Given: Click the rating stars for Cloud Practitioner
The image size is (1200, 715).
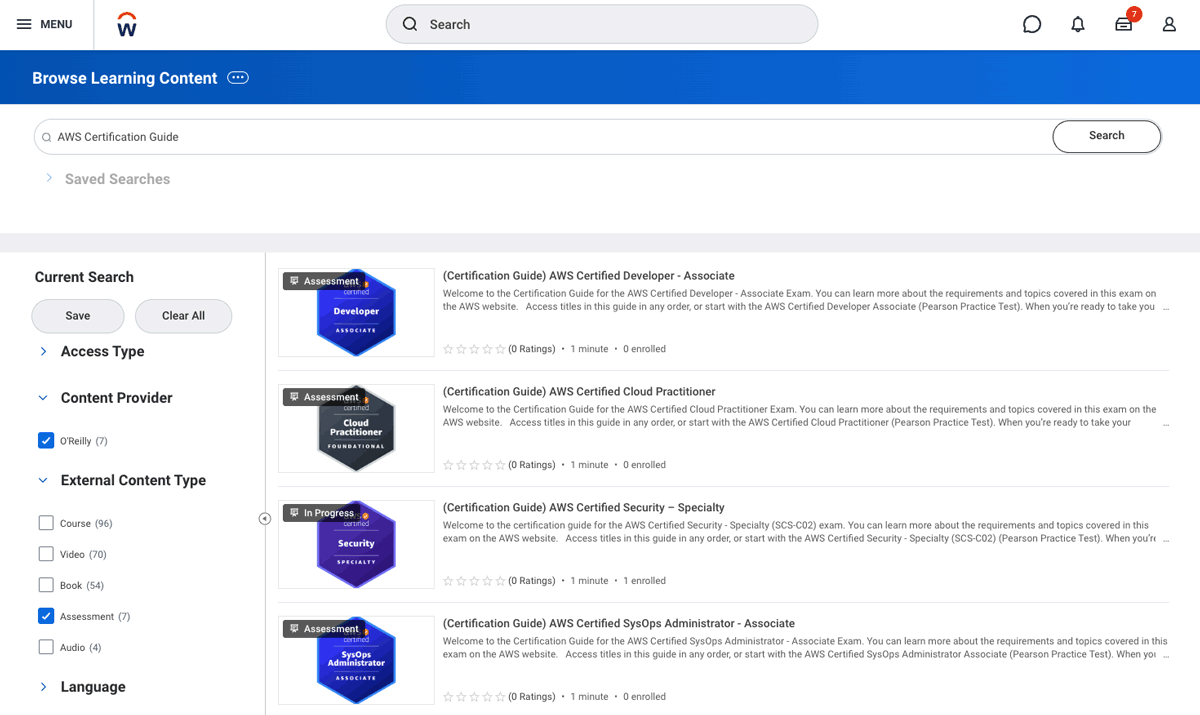Looking at the screenshot, I should pos(474,465).
